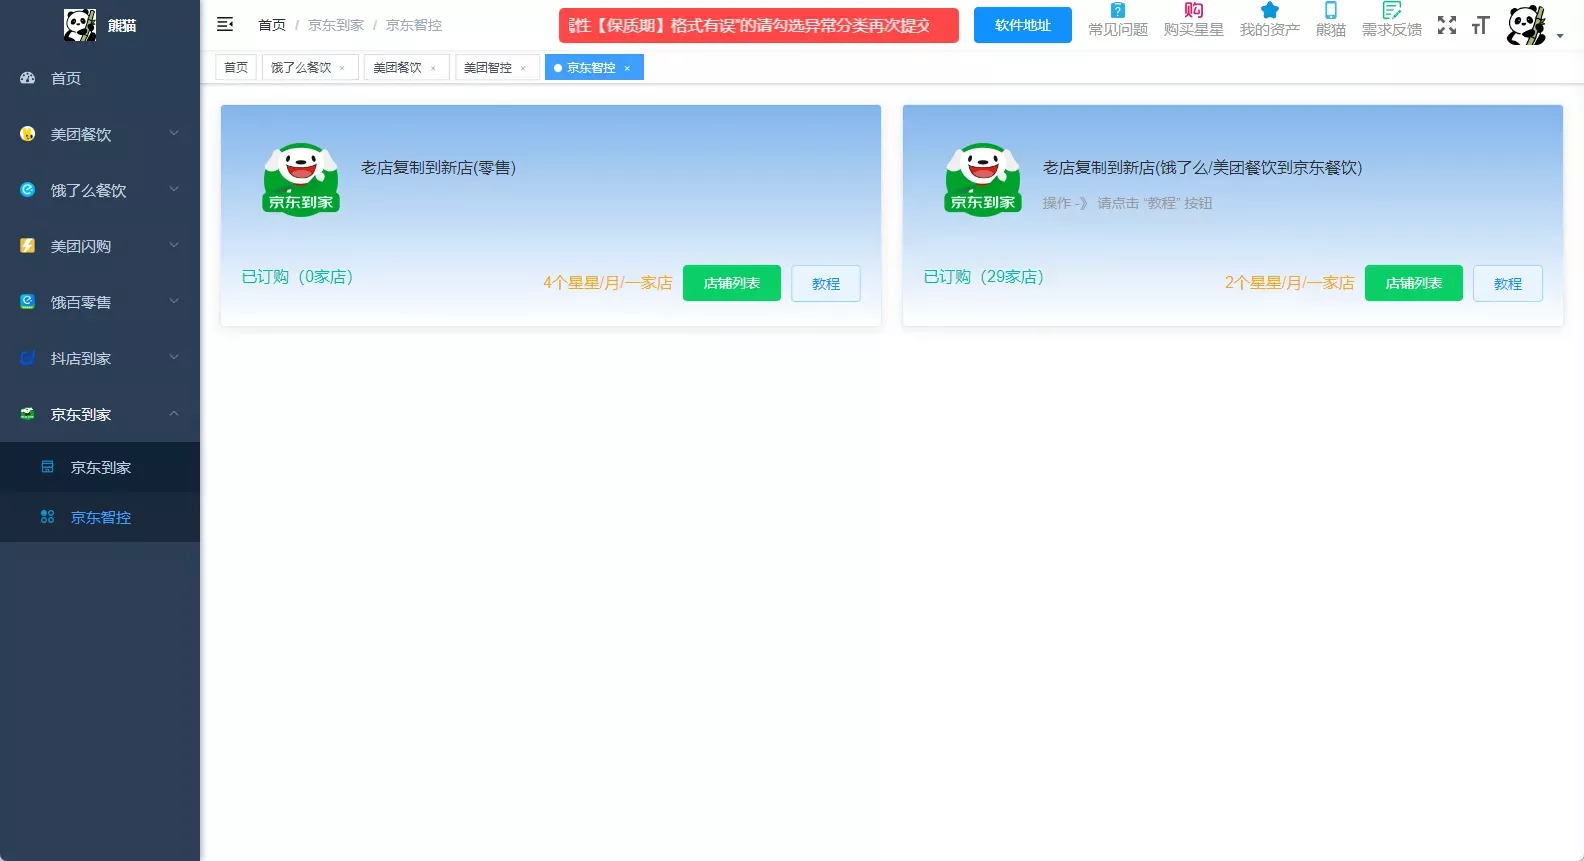This screenshot has width=1584, height=861.
Task: Click the 美团餐饮 sidebar icon
Action: (x=28, y=134)
